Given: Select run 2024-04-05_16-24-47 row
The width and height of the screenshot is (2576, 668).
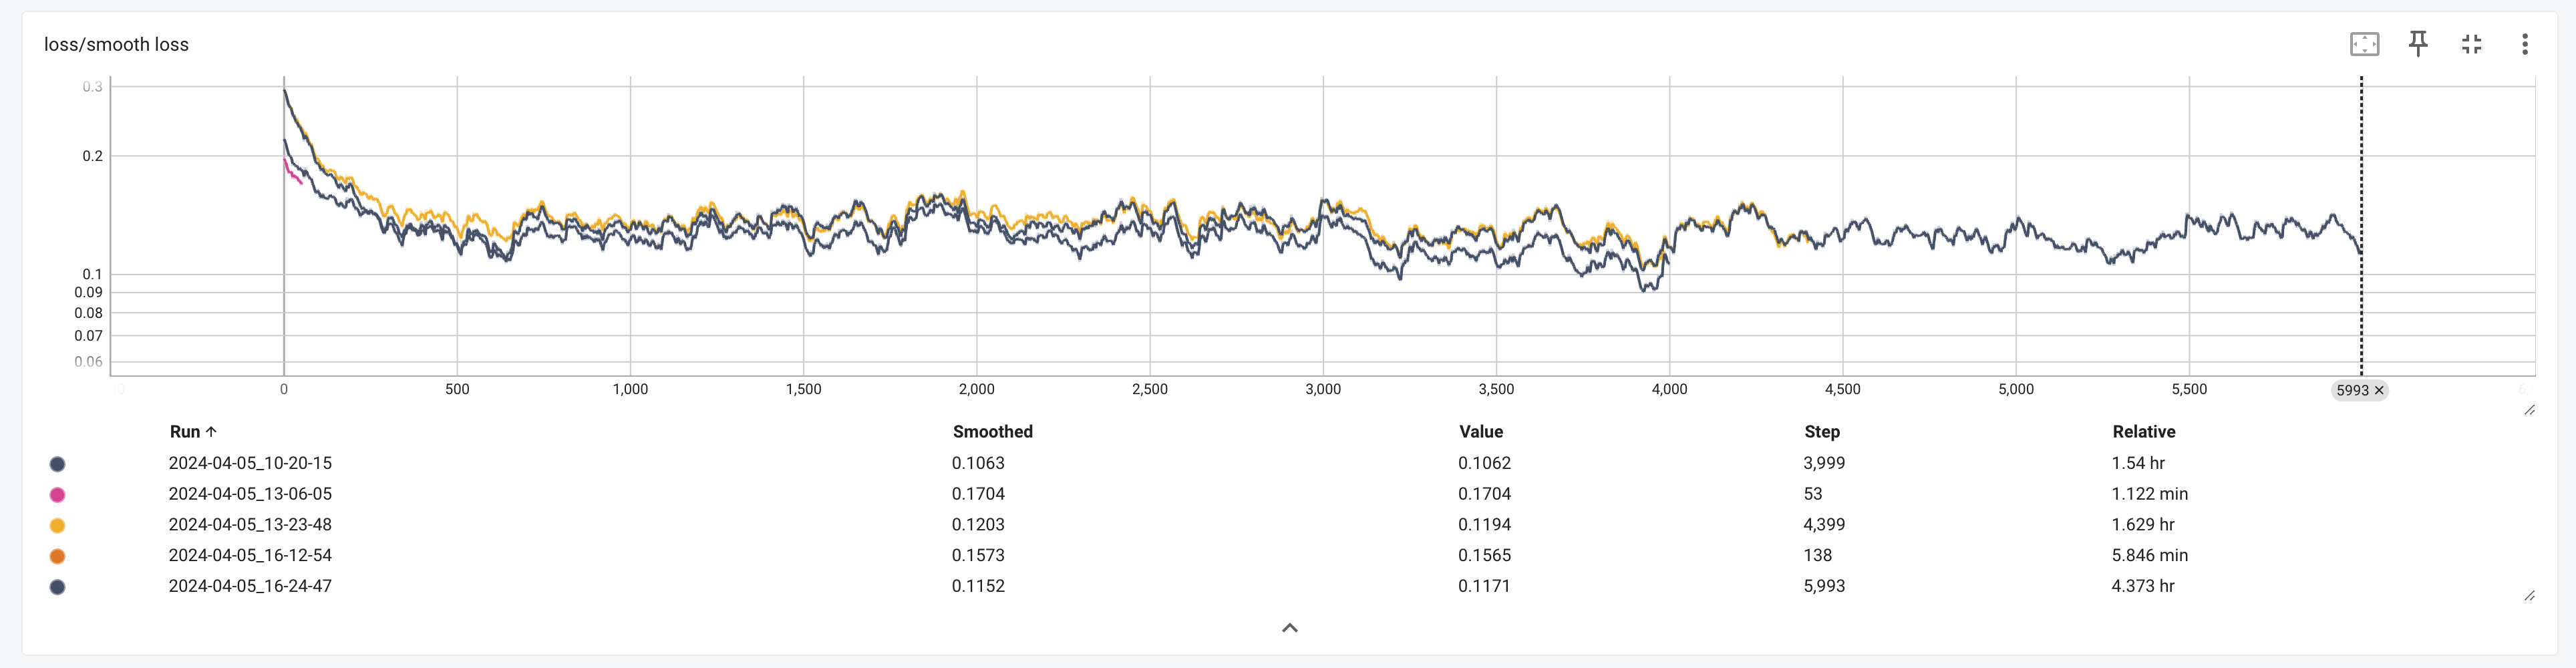Looking at the screenshot, I should [x=250, y=586].
